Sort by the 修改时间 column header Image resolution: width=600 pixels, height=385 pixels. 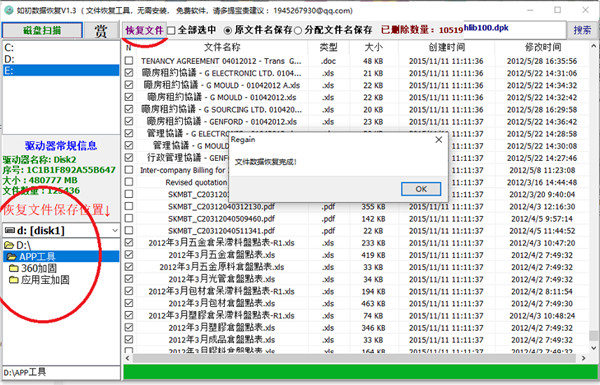click(542, 47)
